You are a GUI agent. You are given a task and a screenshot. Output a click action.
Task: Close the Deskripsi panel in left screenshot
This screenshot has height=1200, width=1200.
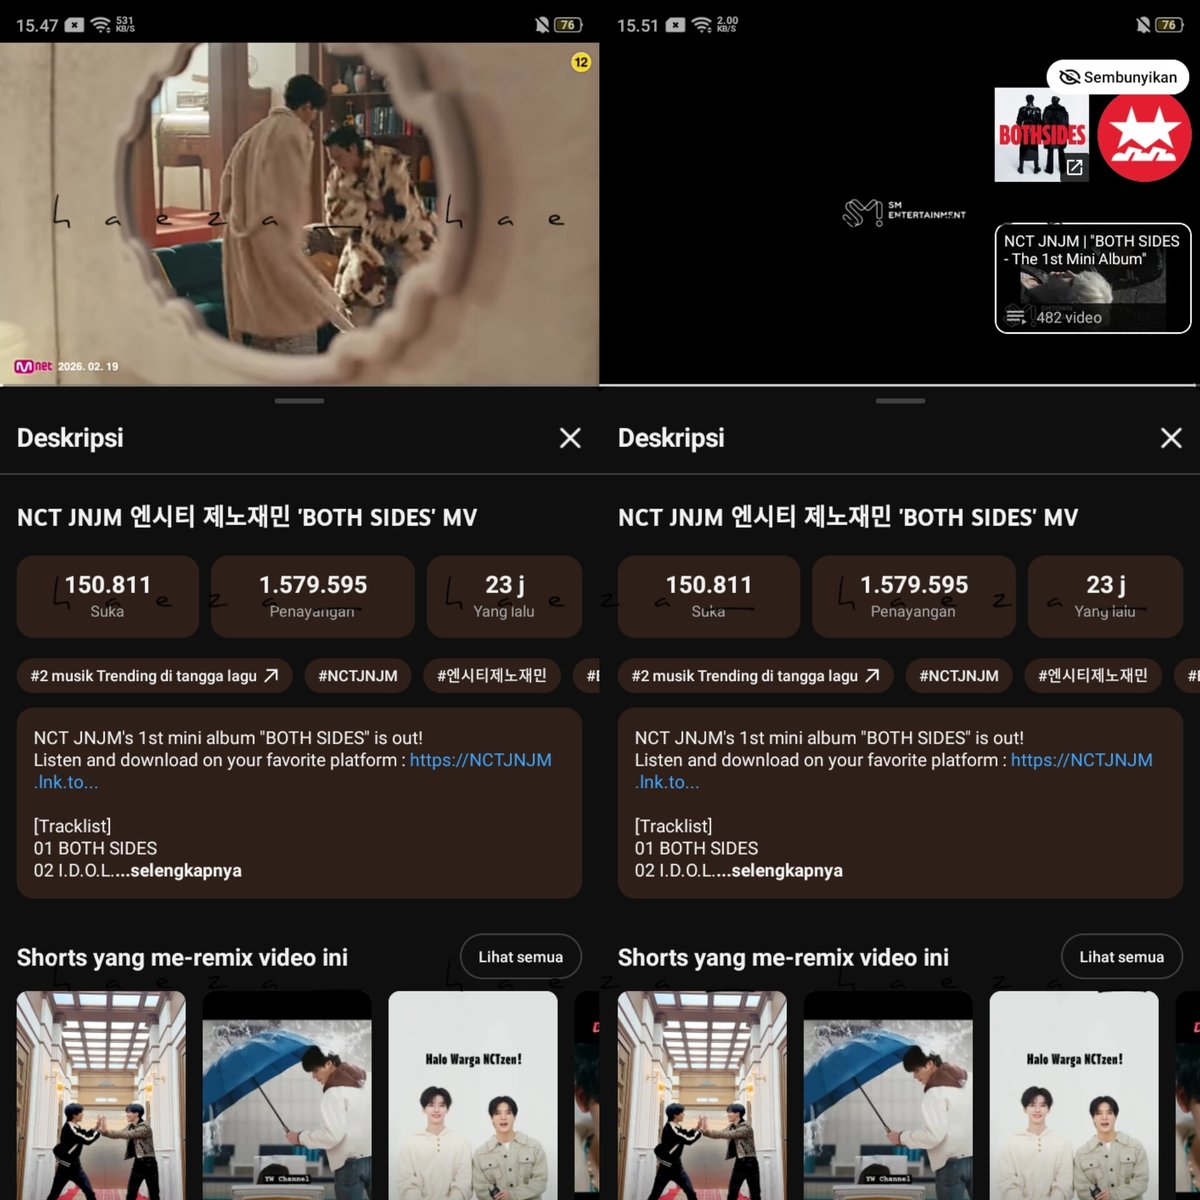(570, 438)
